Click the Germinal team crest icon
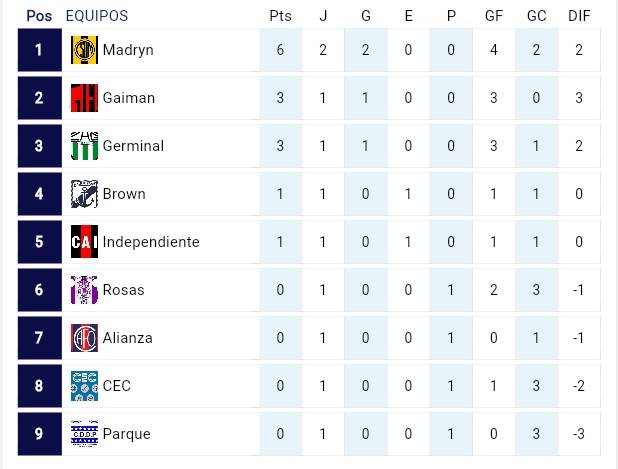The height and width of the screenshot is (469, 618). tap(84, 146)
